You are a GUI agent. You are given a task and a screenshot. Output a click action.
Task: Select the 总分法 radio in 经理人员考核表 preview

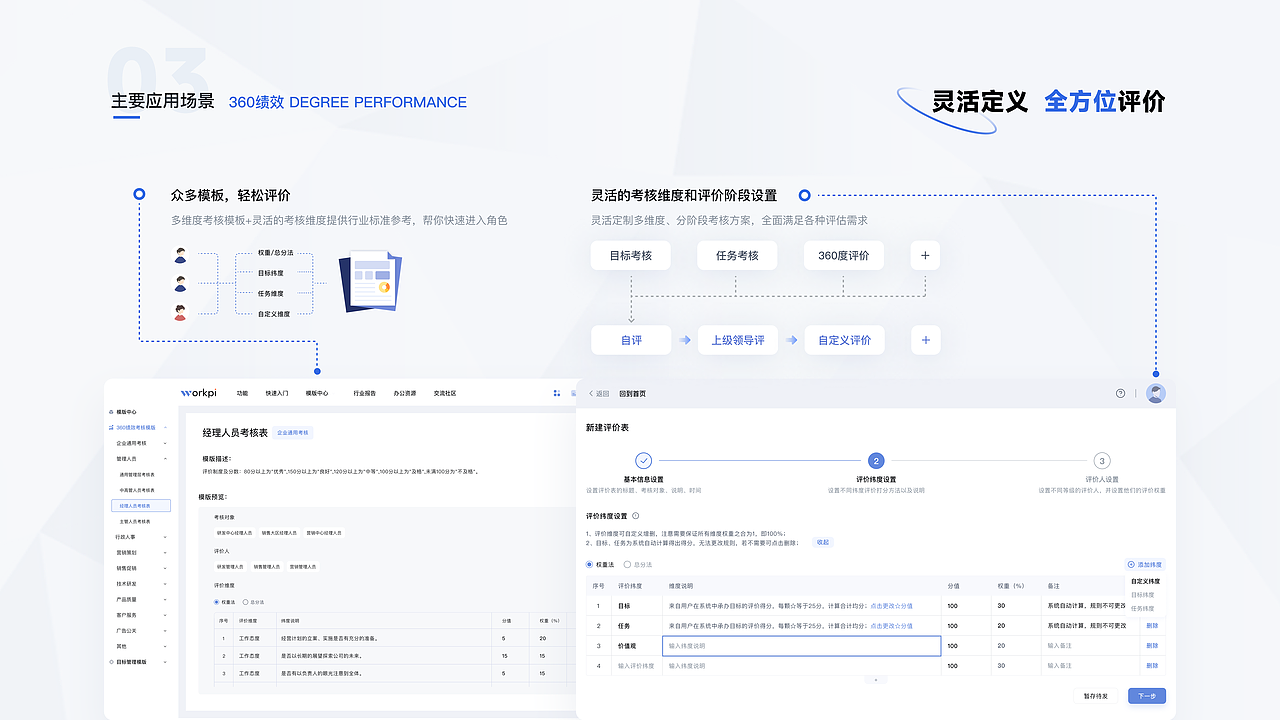tap(246, 602)
